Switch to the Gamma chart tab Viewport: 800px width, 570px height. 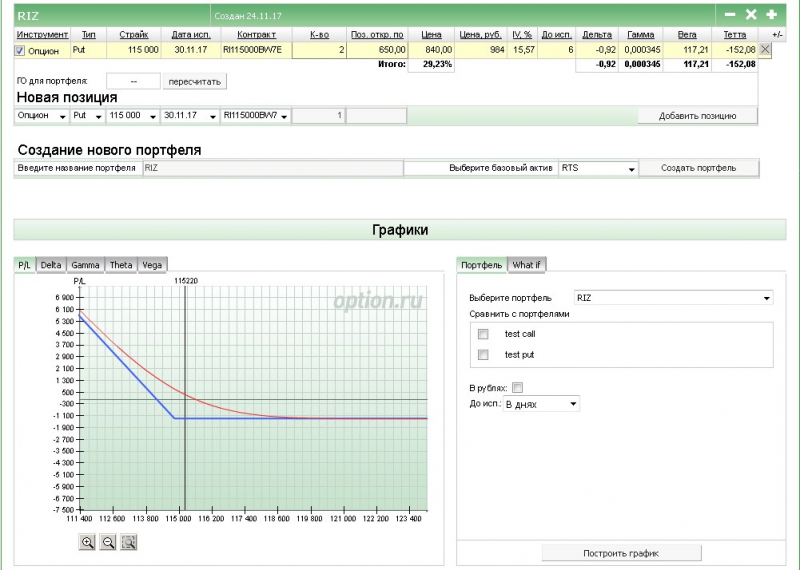85,265
